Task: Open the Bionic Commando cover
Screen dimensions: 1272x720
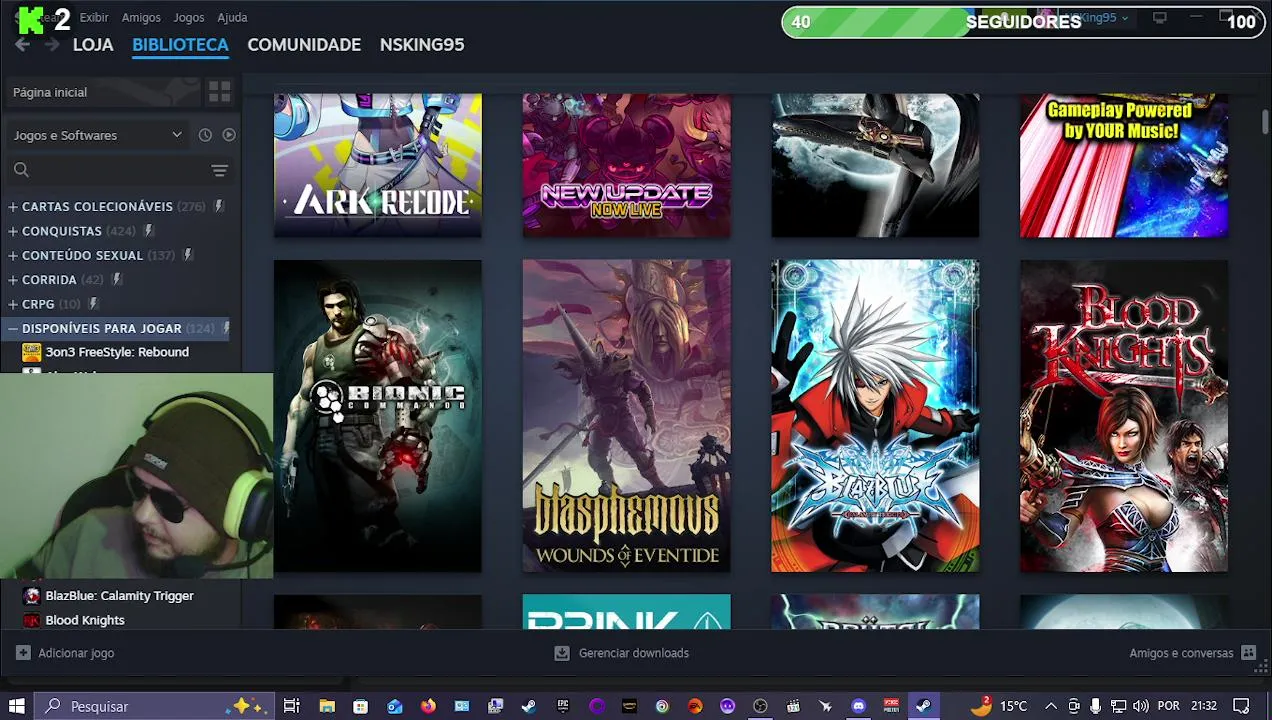Action: [378, 416]
